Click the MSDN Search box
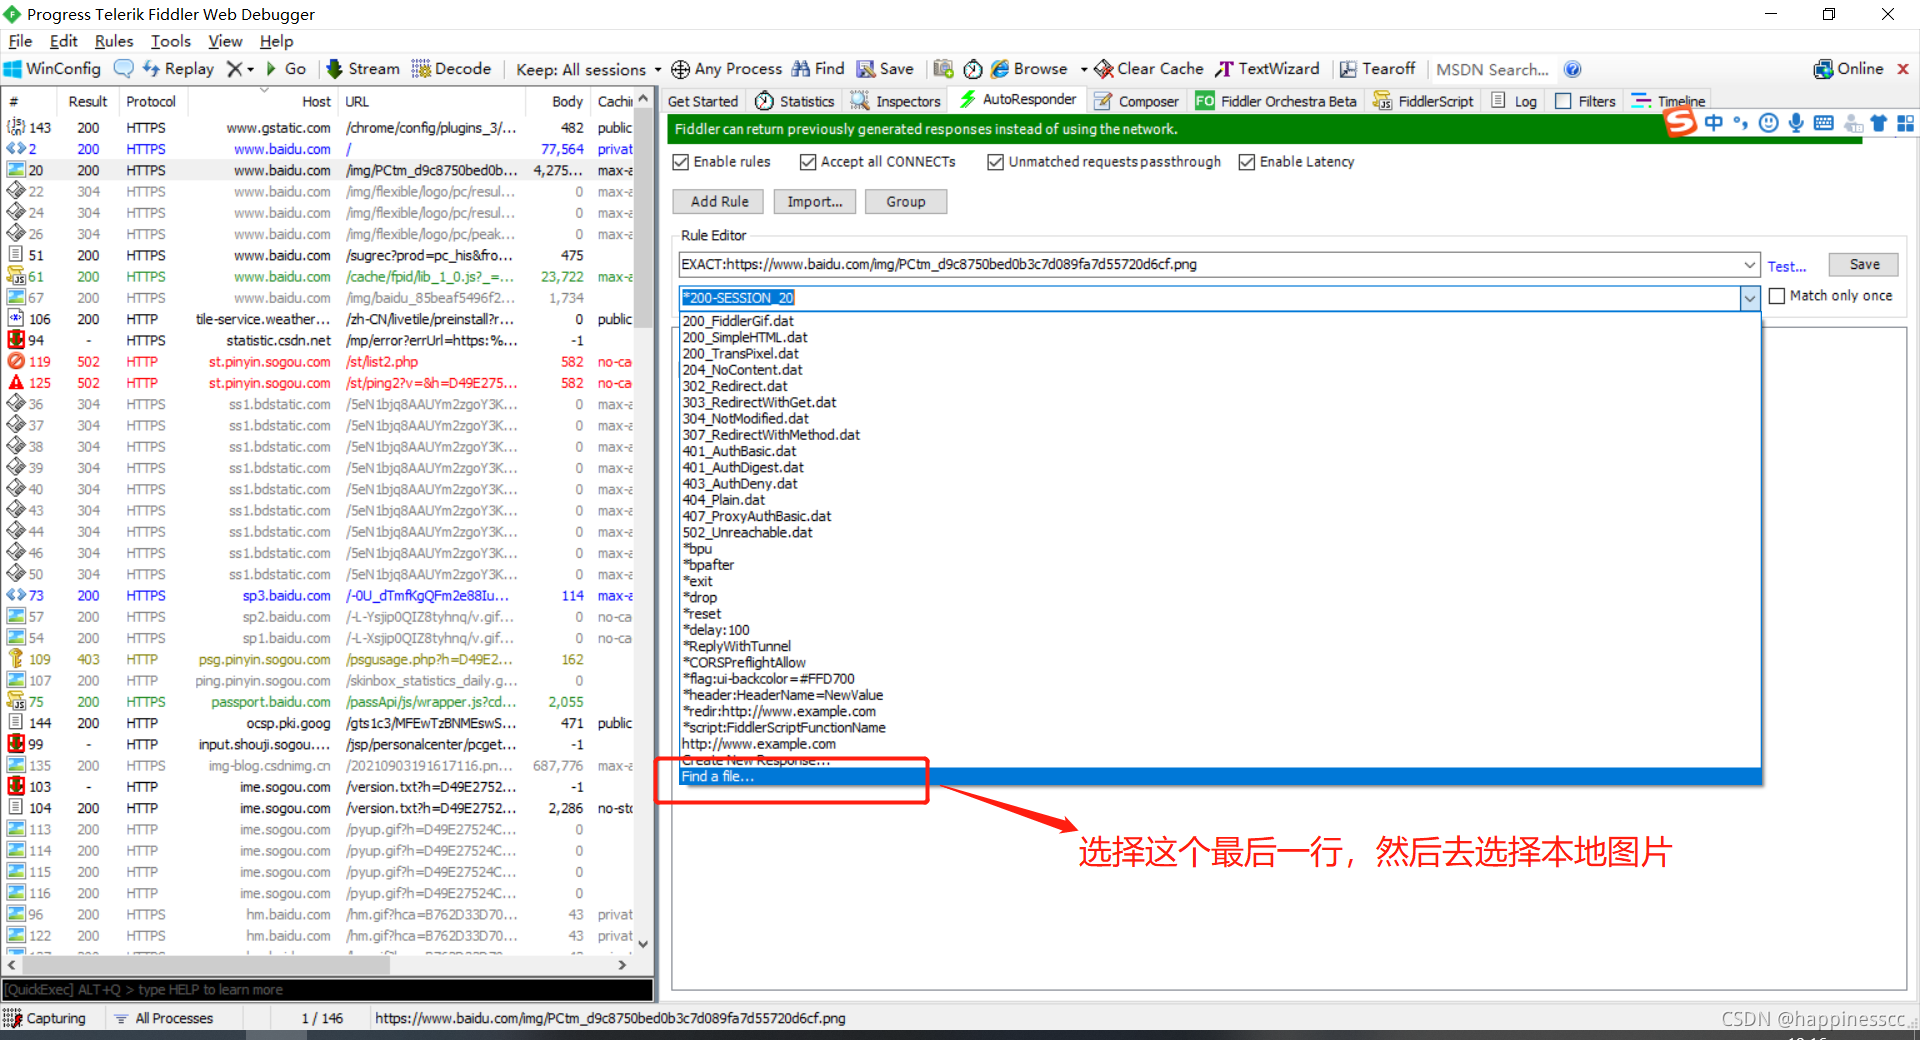 [1492, 69]
